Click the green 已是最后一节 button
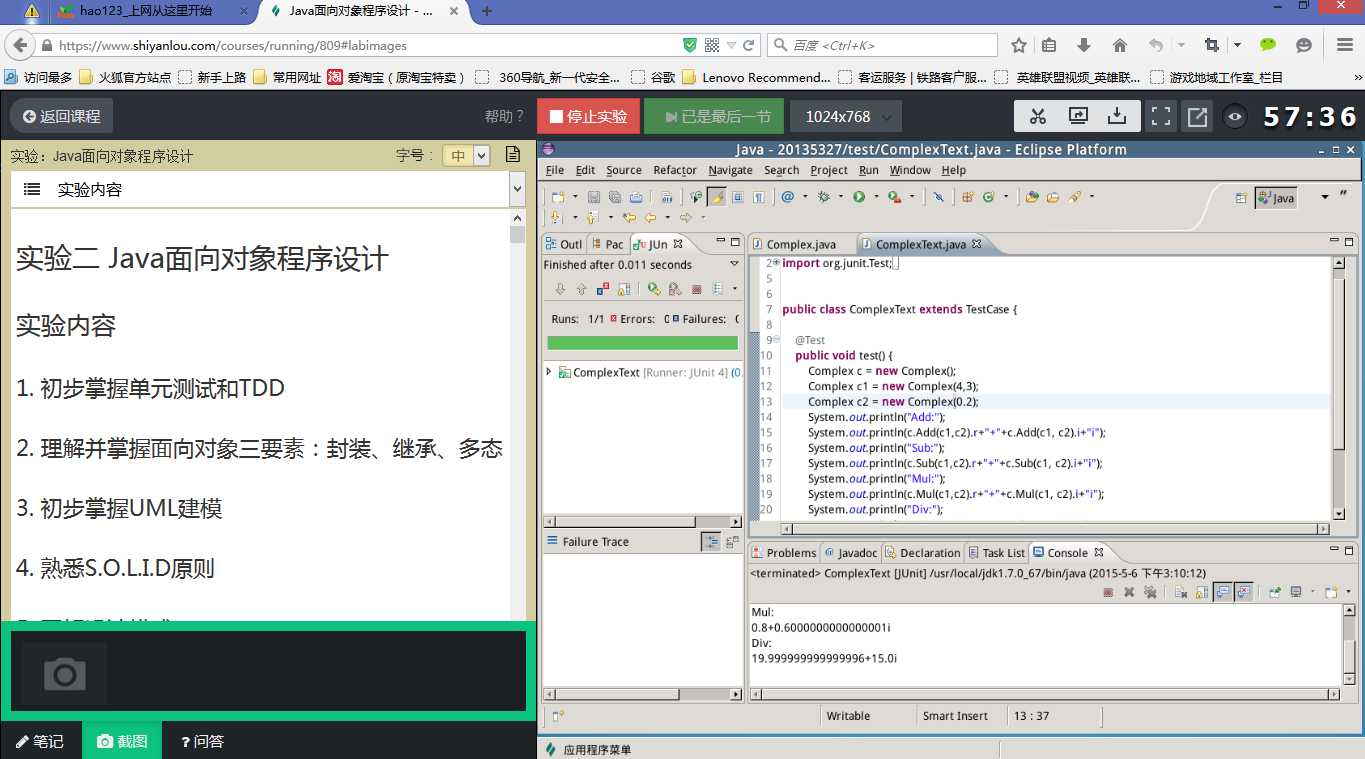This screenshot has width=1365, height=759. click(x=714, y=116)
